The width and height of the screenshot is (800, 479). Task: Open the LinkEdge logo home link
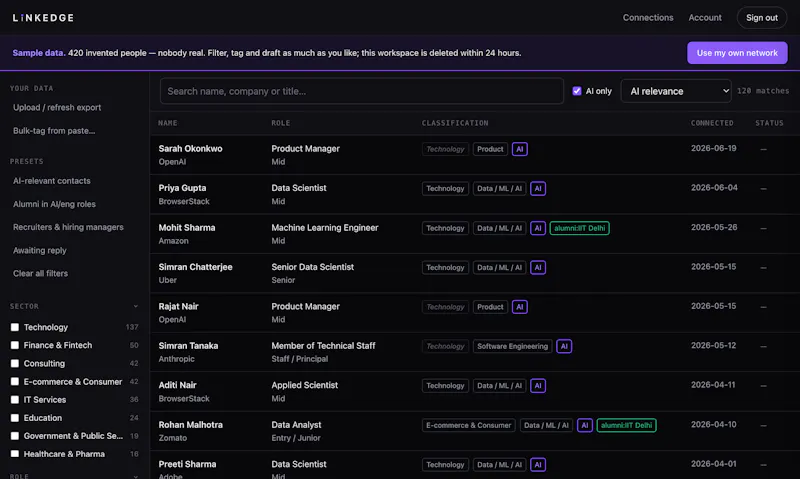point(43,18)
